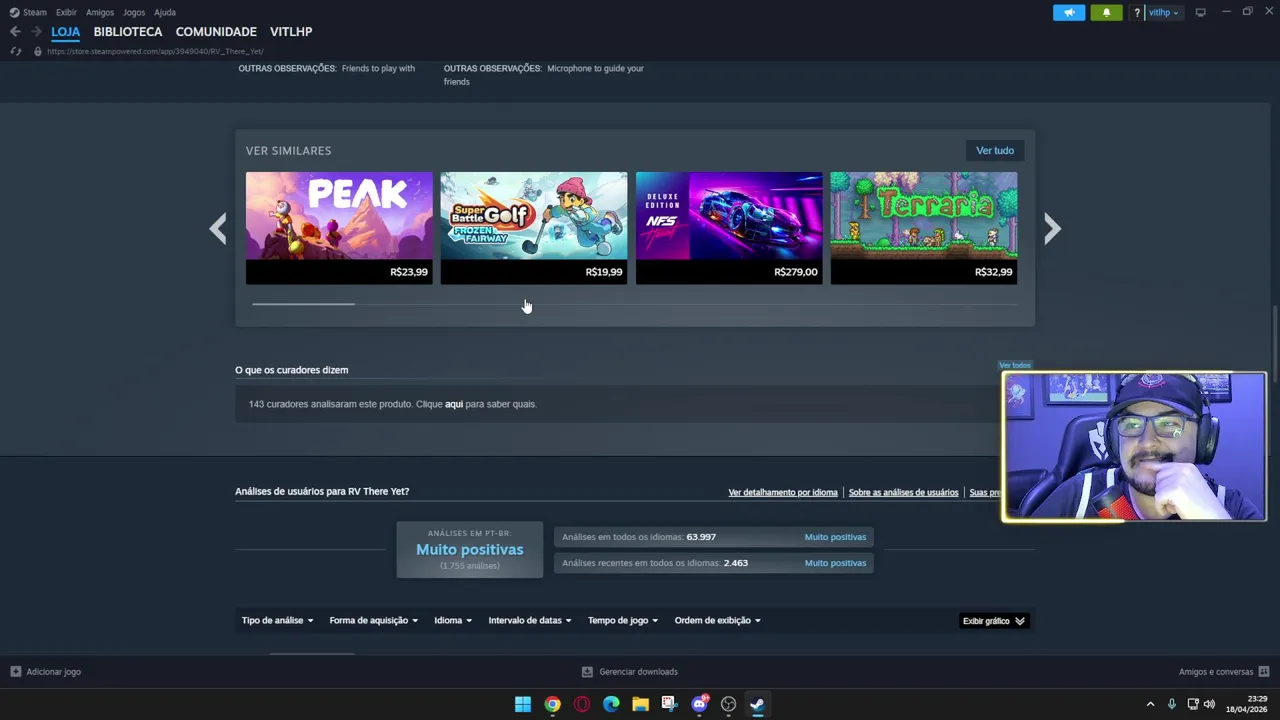Open the help question mark icon
The width and height of the screenshot is (1280, 720).
click(1137, 12)
